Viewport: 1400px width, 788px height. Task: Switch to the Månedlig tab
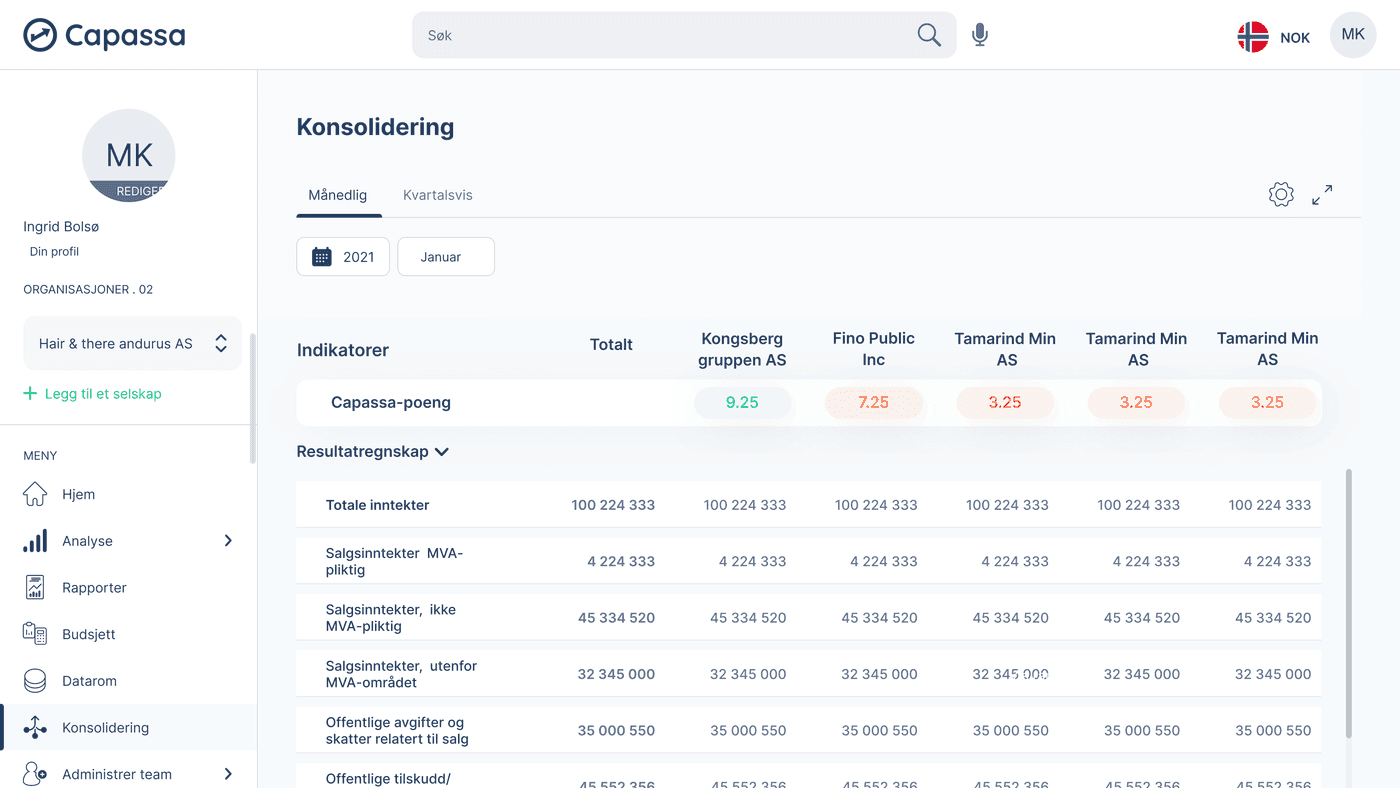point(338,195)
